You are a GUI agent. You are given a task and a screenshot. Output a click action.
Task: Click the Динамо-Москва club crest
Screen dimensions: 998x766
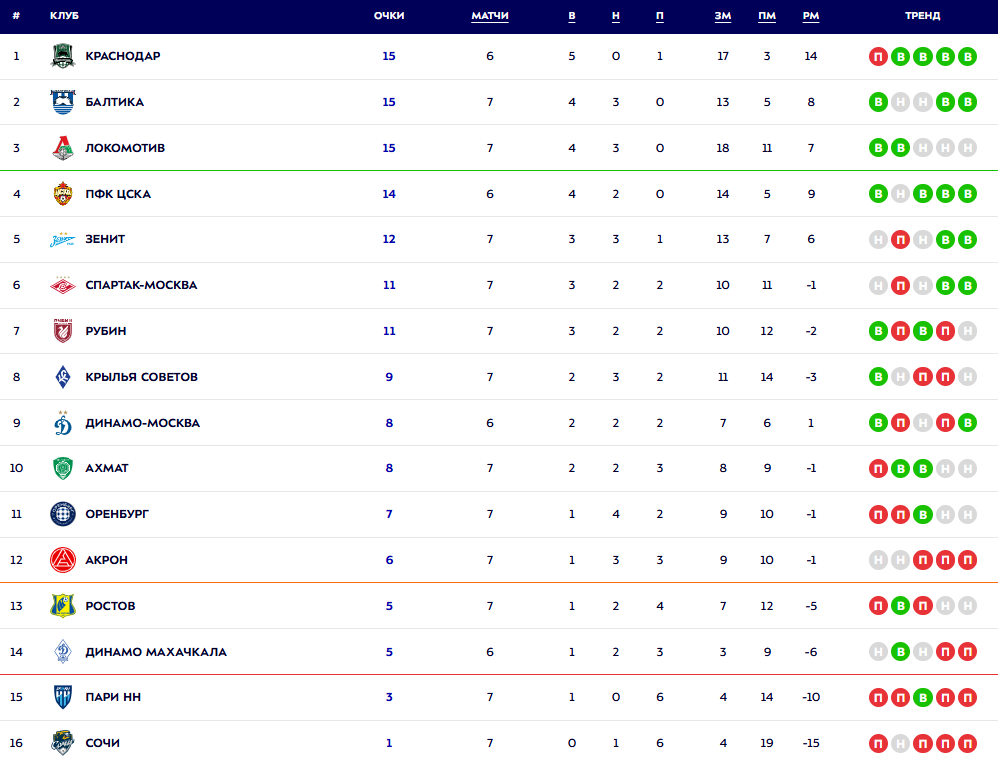(x=63, y=423)
